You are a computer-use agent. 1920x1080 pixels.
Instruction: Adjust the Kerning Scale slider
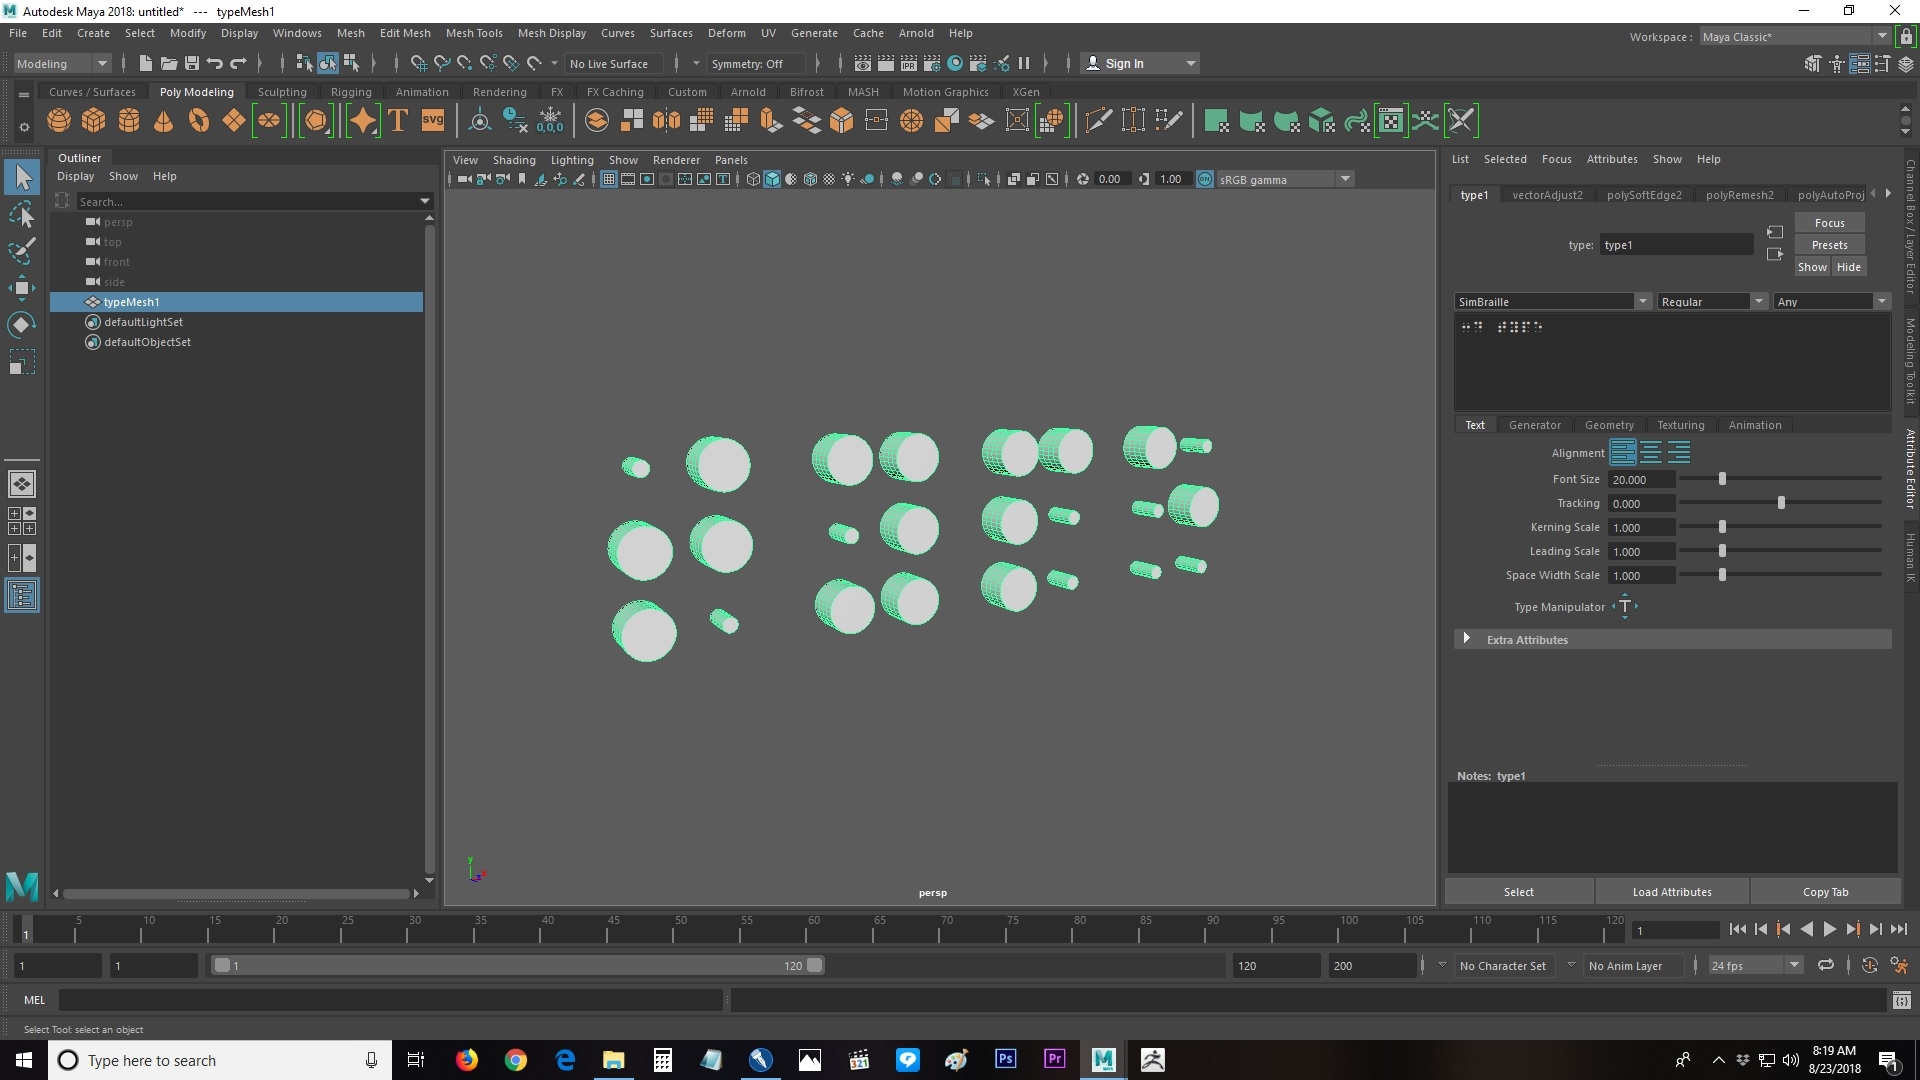tap(1722, 527)
